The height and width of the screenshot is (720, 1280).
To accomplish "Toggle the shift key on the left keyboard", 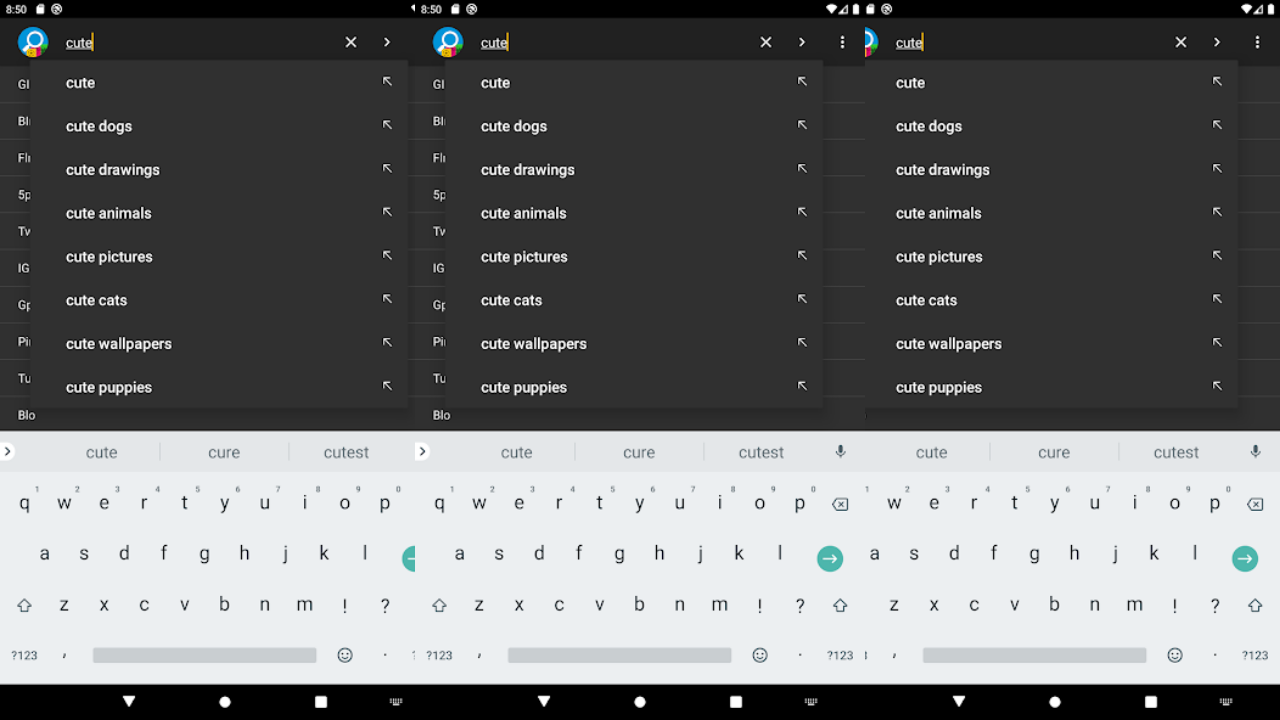I will [x=24, y=605].
